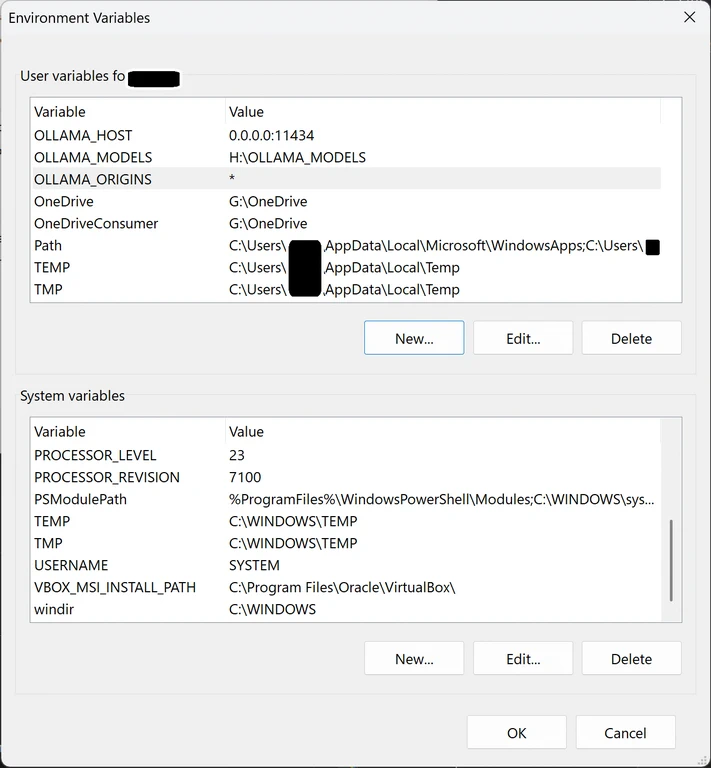Screen dimensions: 711x768
Task: Select the OLLAMA_HOST user variable
Action: [x=83, y=135]
